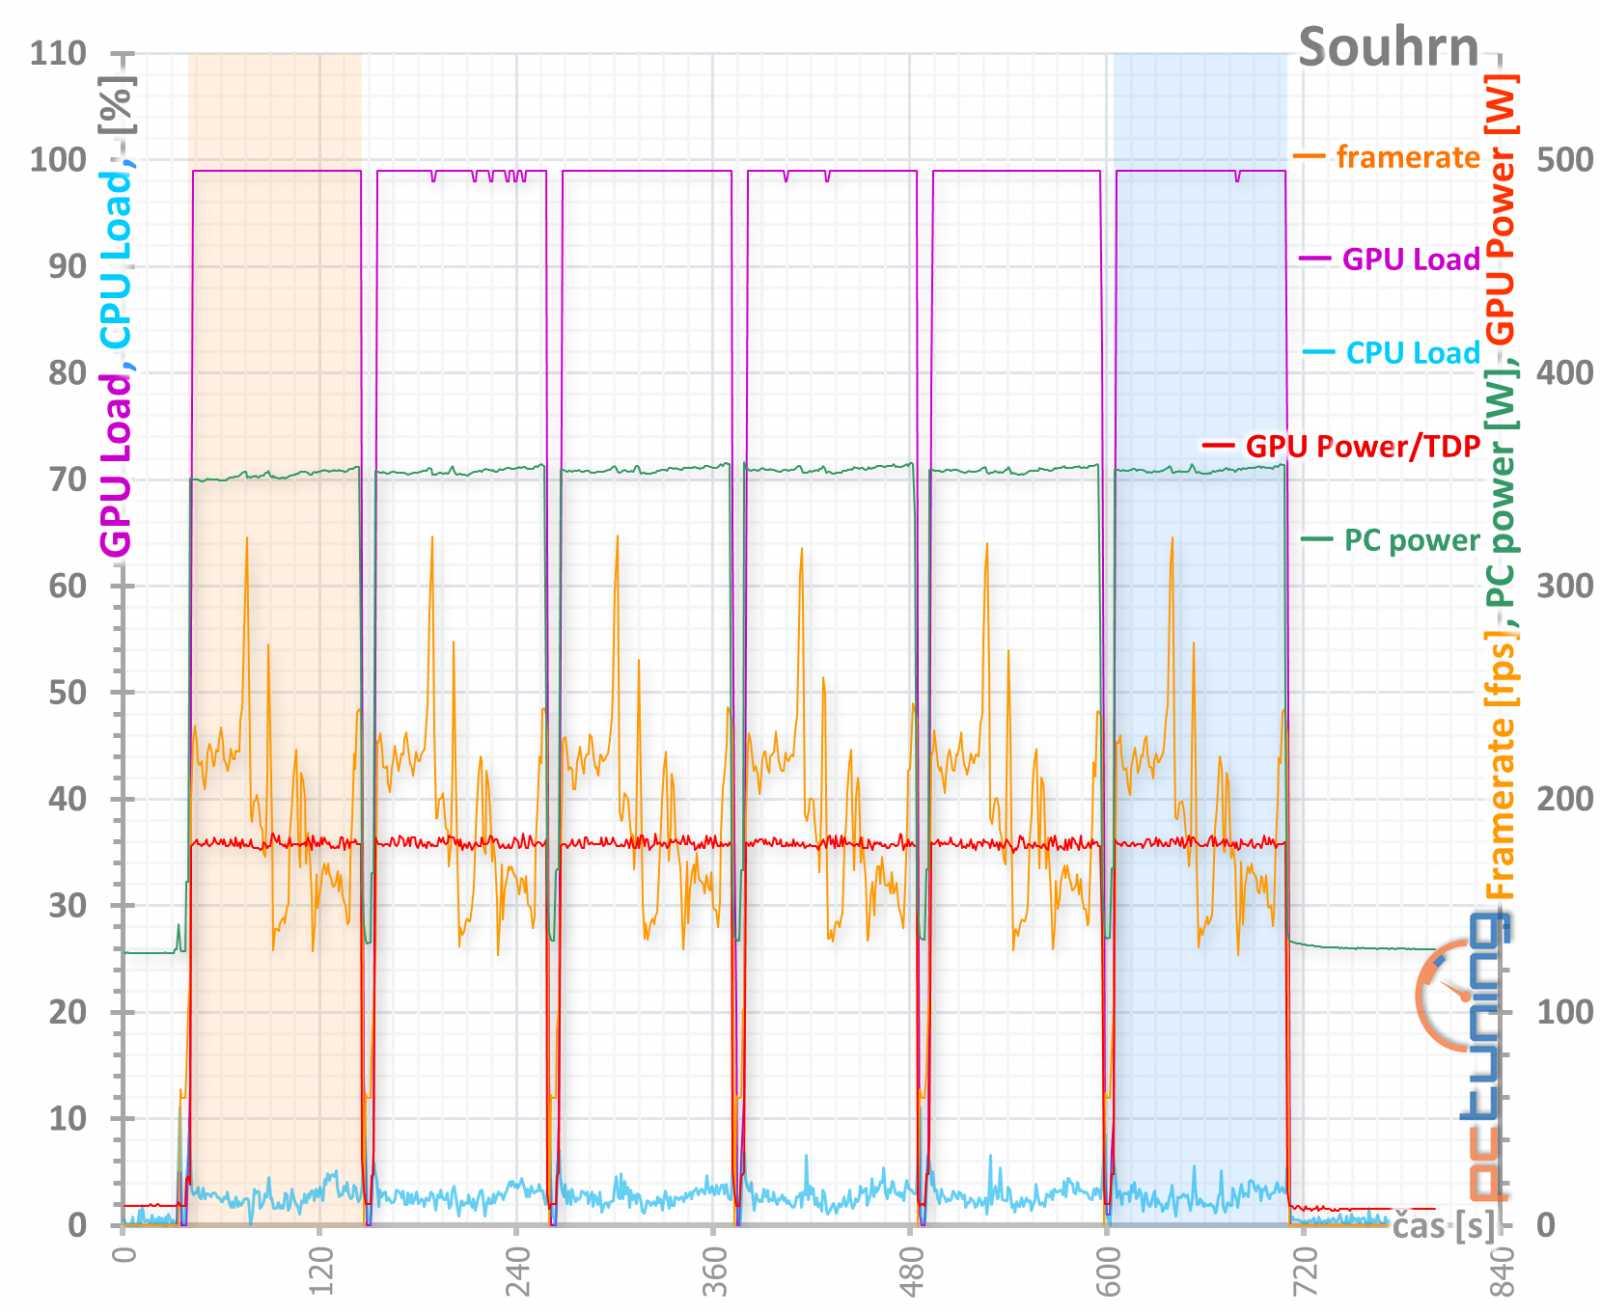Click the 'Souhrn' chart title
Screen dimensions: 1600x1313
click(x=1388, y=47)
